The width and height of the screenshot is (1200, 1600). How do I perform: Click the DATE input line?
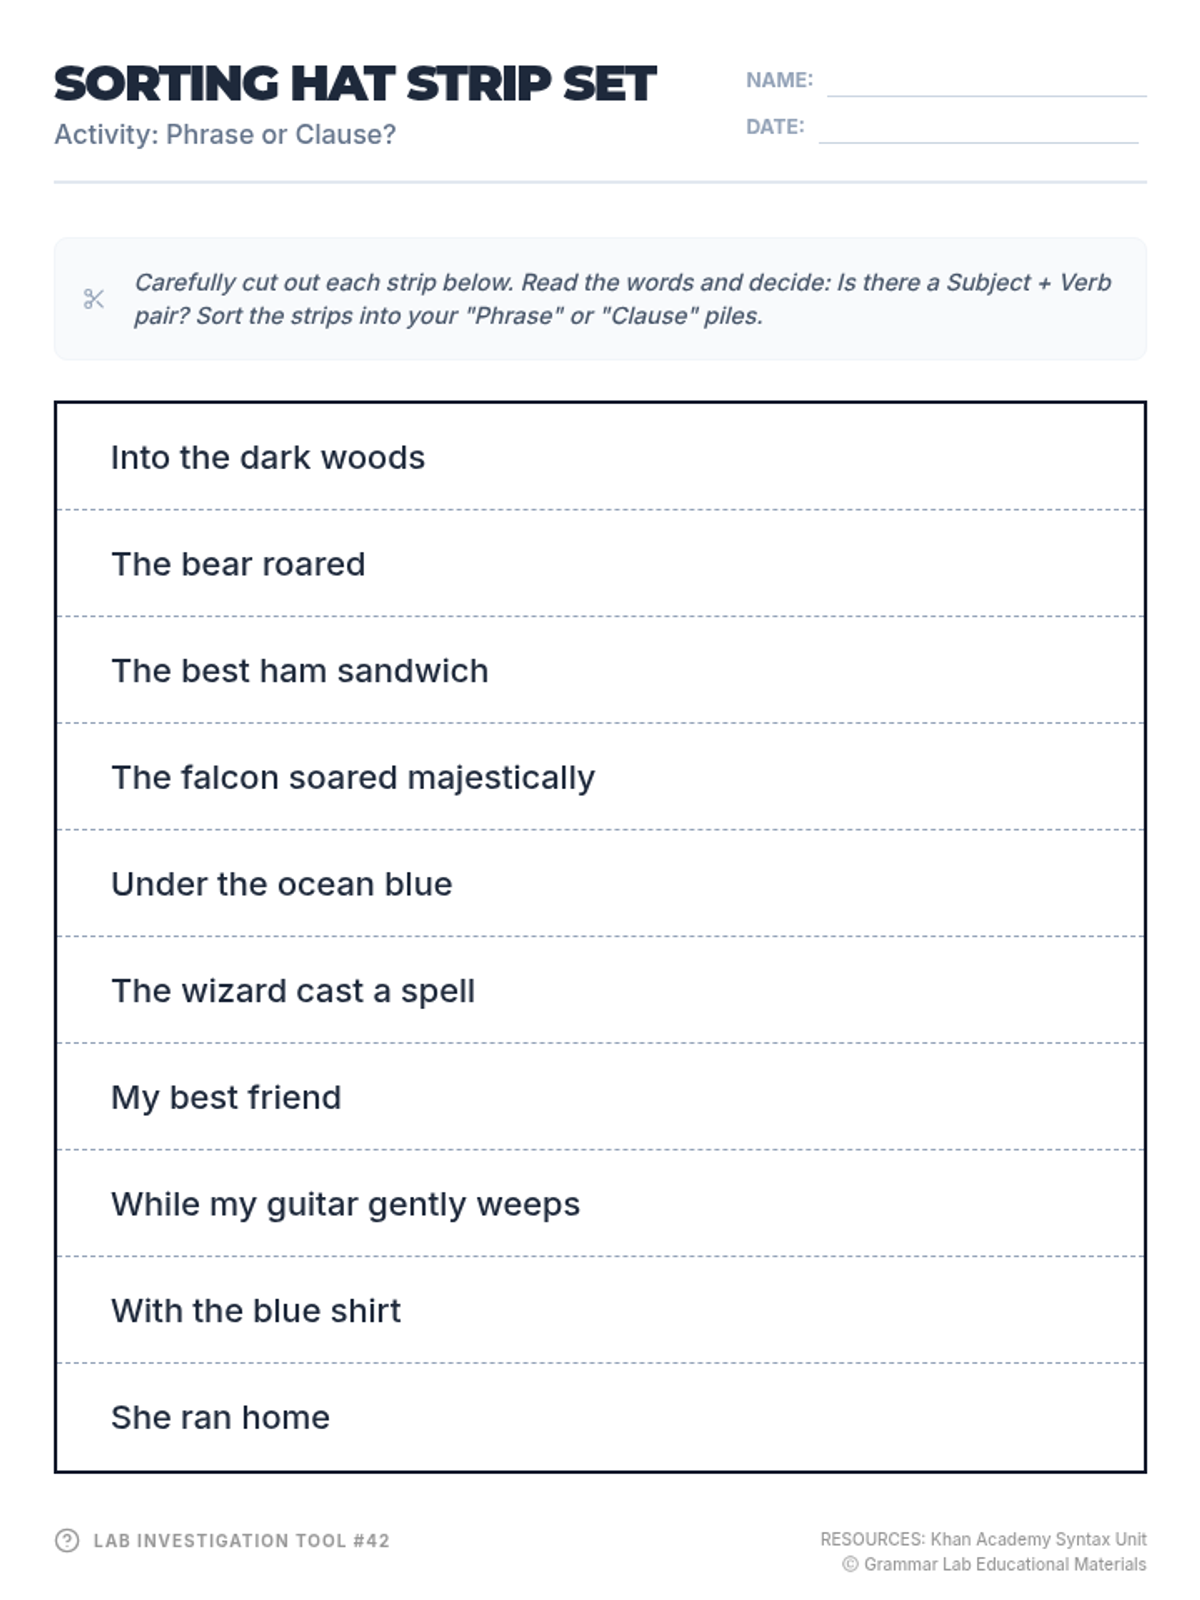[978, 129]
